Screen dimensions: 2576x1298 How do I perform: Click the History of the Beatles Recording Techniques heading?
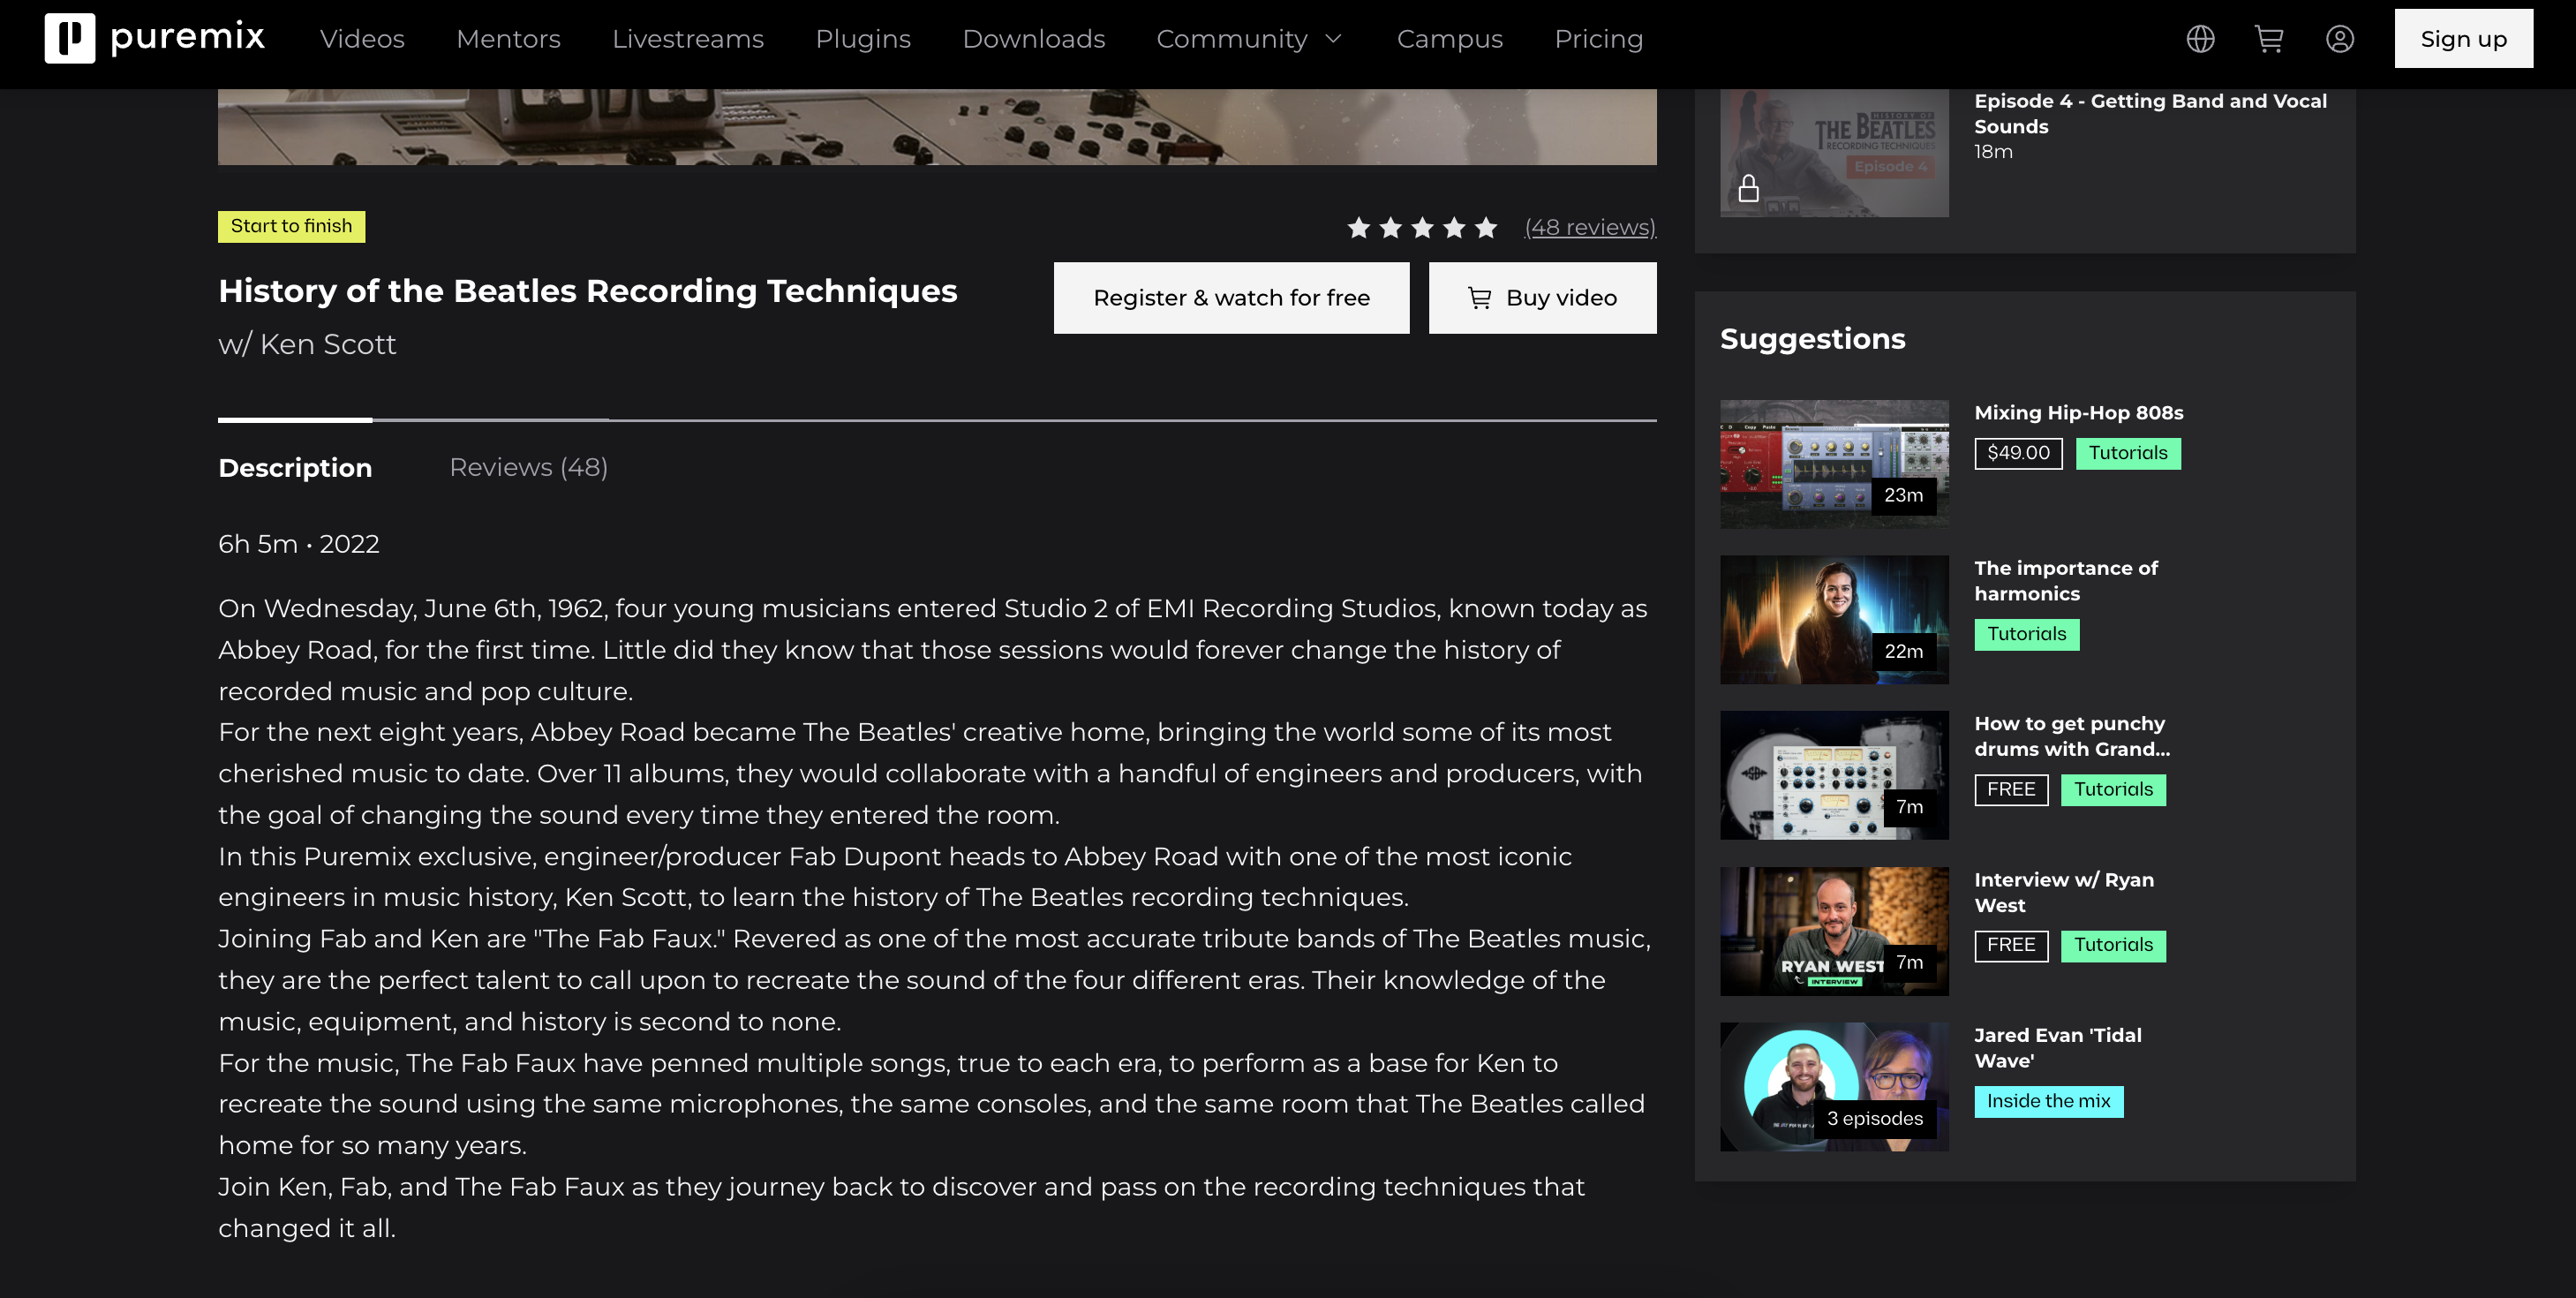coord(587,291)
